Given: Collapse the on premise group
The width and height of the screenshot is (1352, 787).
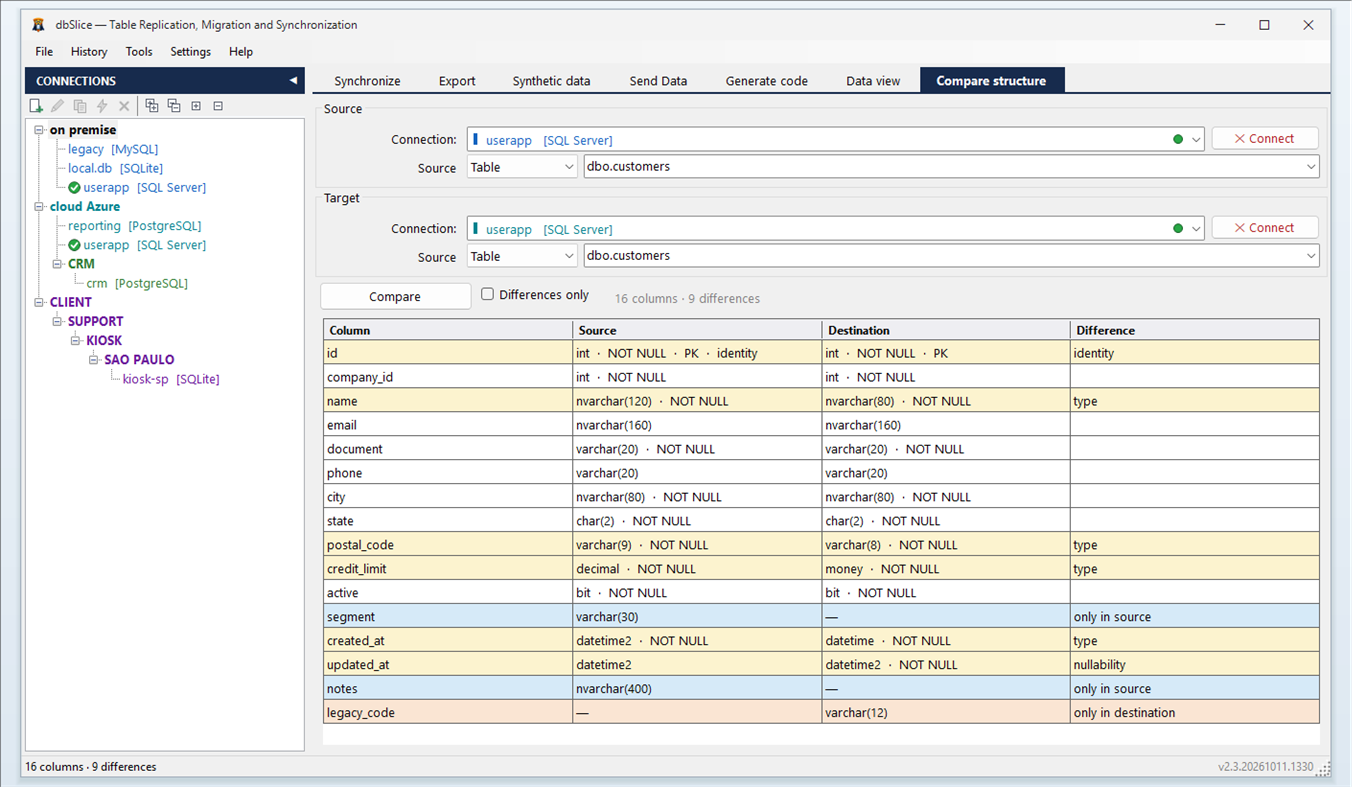Looking at the screenshot, I should [39, 130].
